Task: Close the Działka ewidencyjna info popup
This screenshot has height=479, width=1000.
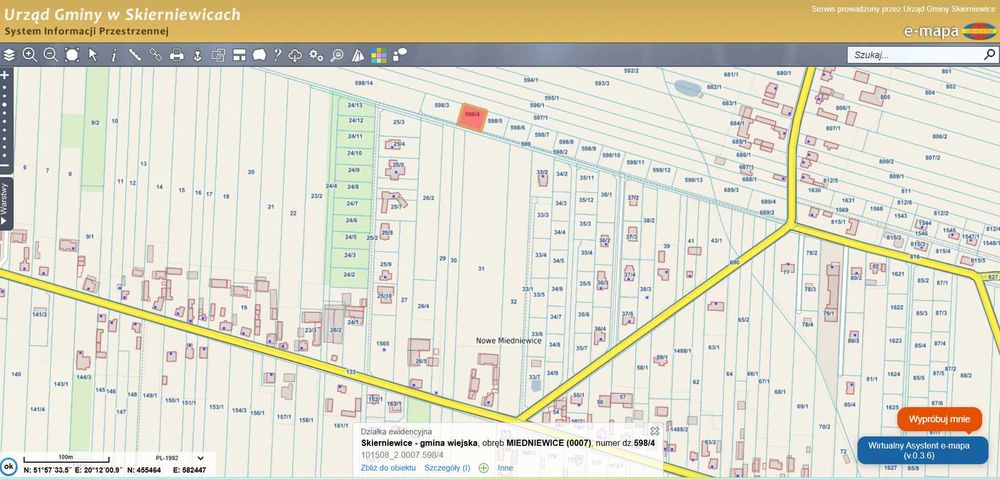Action: (654, 431)
